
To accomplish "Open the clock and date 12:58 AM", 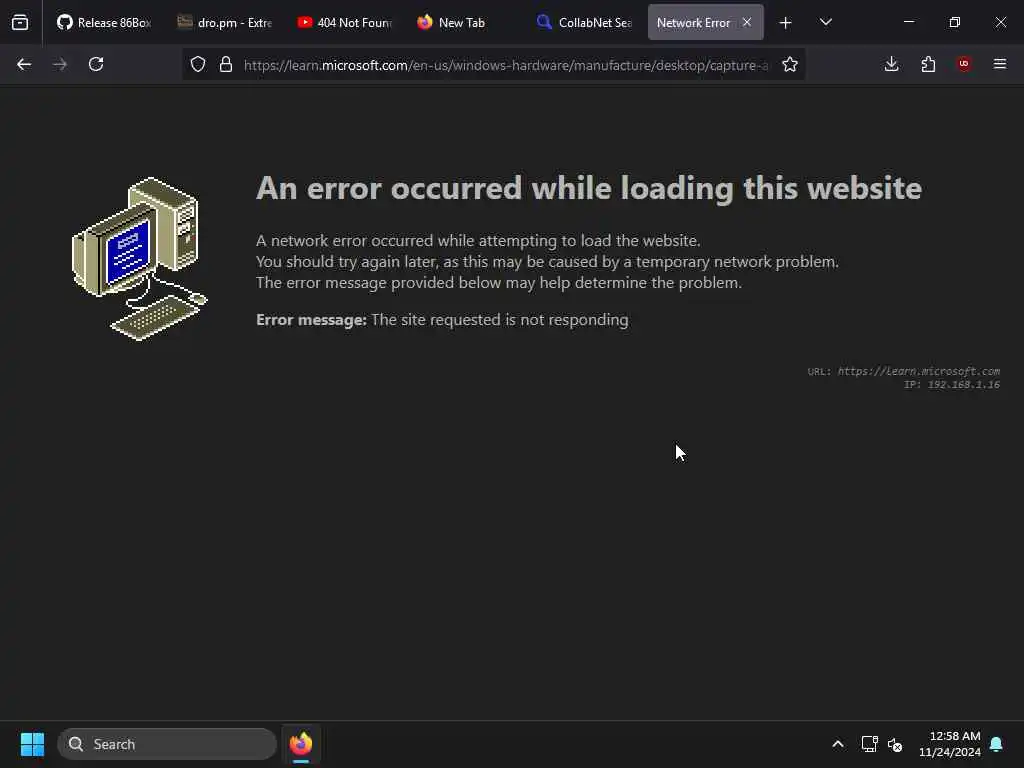I will pyautogui.click(x=950, y=744).
